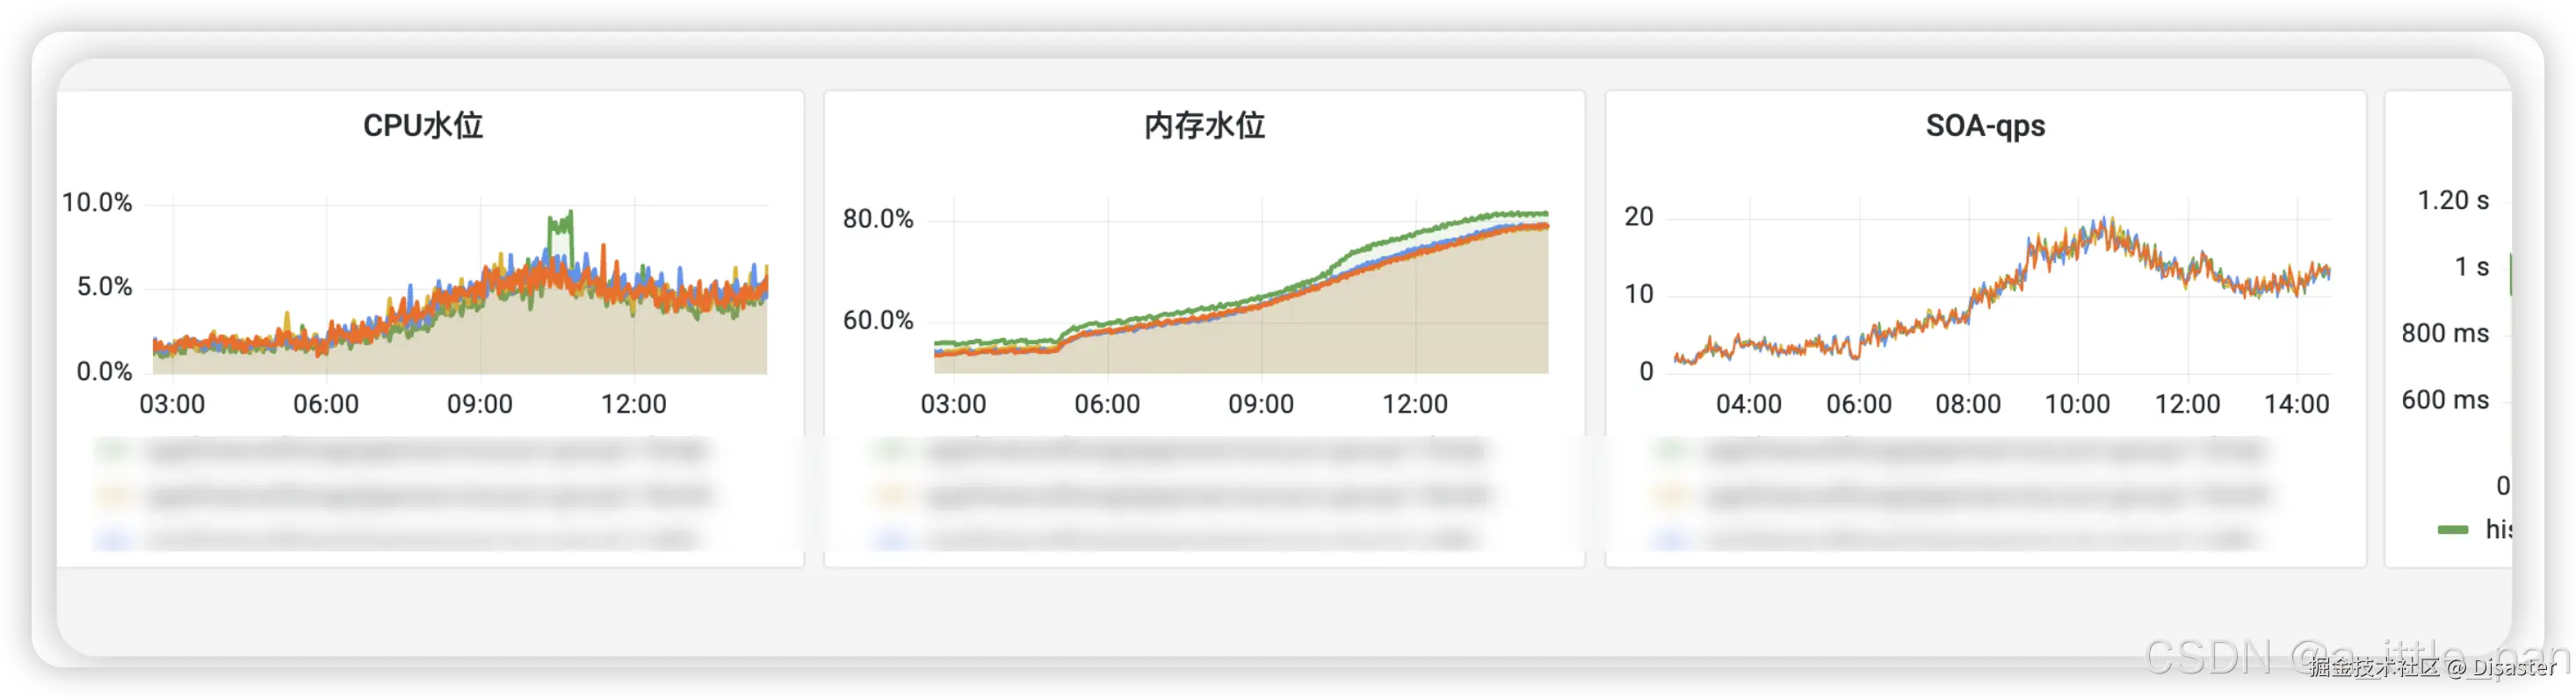Select the 'his' legend label in the rightmost panel
This screenshot has height=699, width=2576.
click(2498, 529)
